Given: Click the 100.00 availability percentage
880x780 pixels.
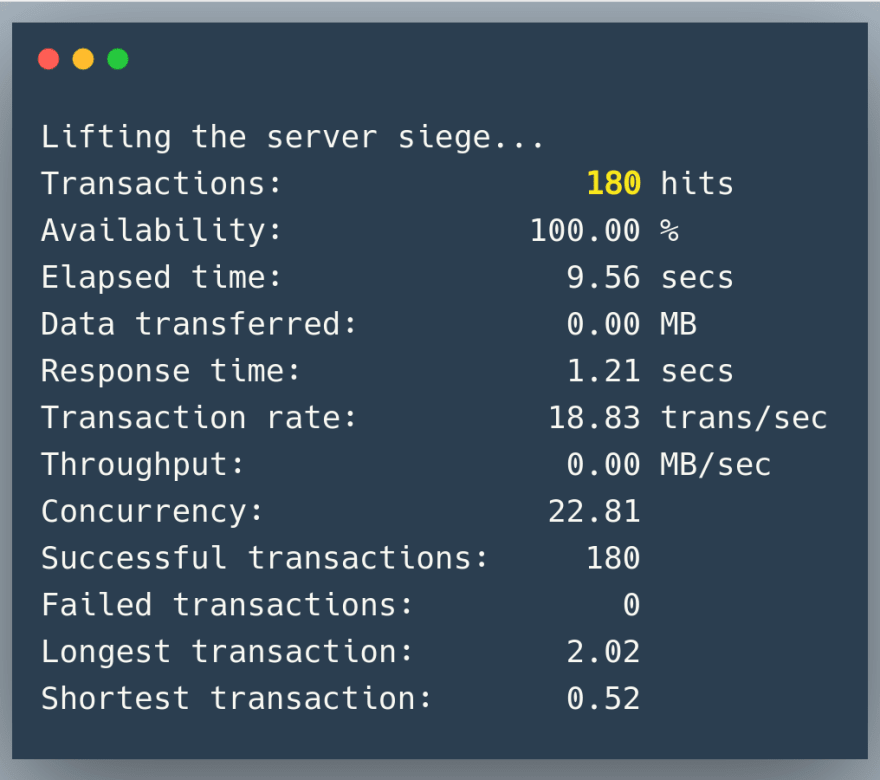Looking at the screenshot, I should pyautogui.click(x=585, y=231).
